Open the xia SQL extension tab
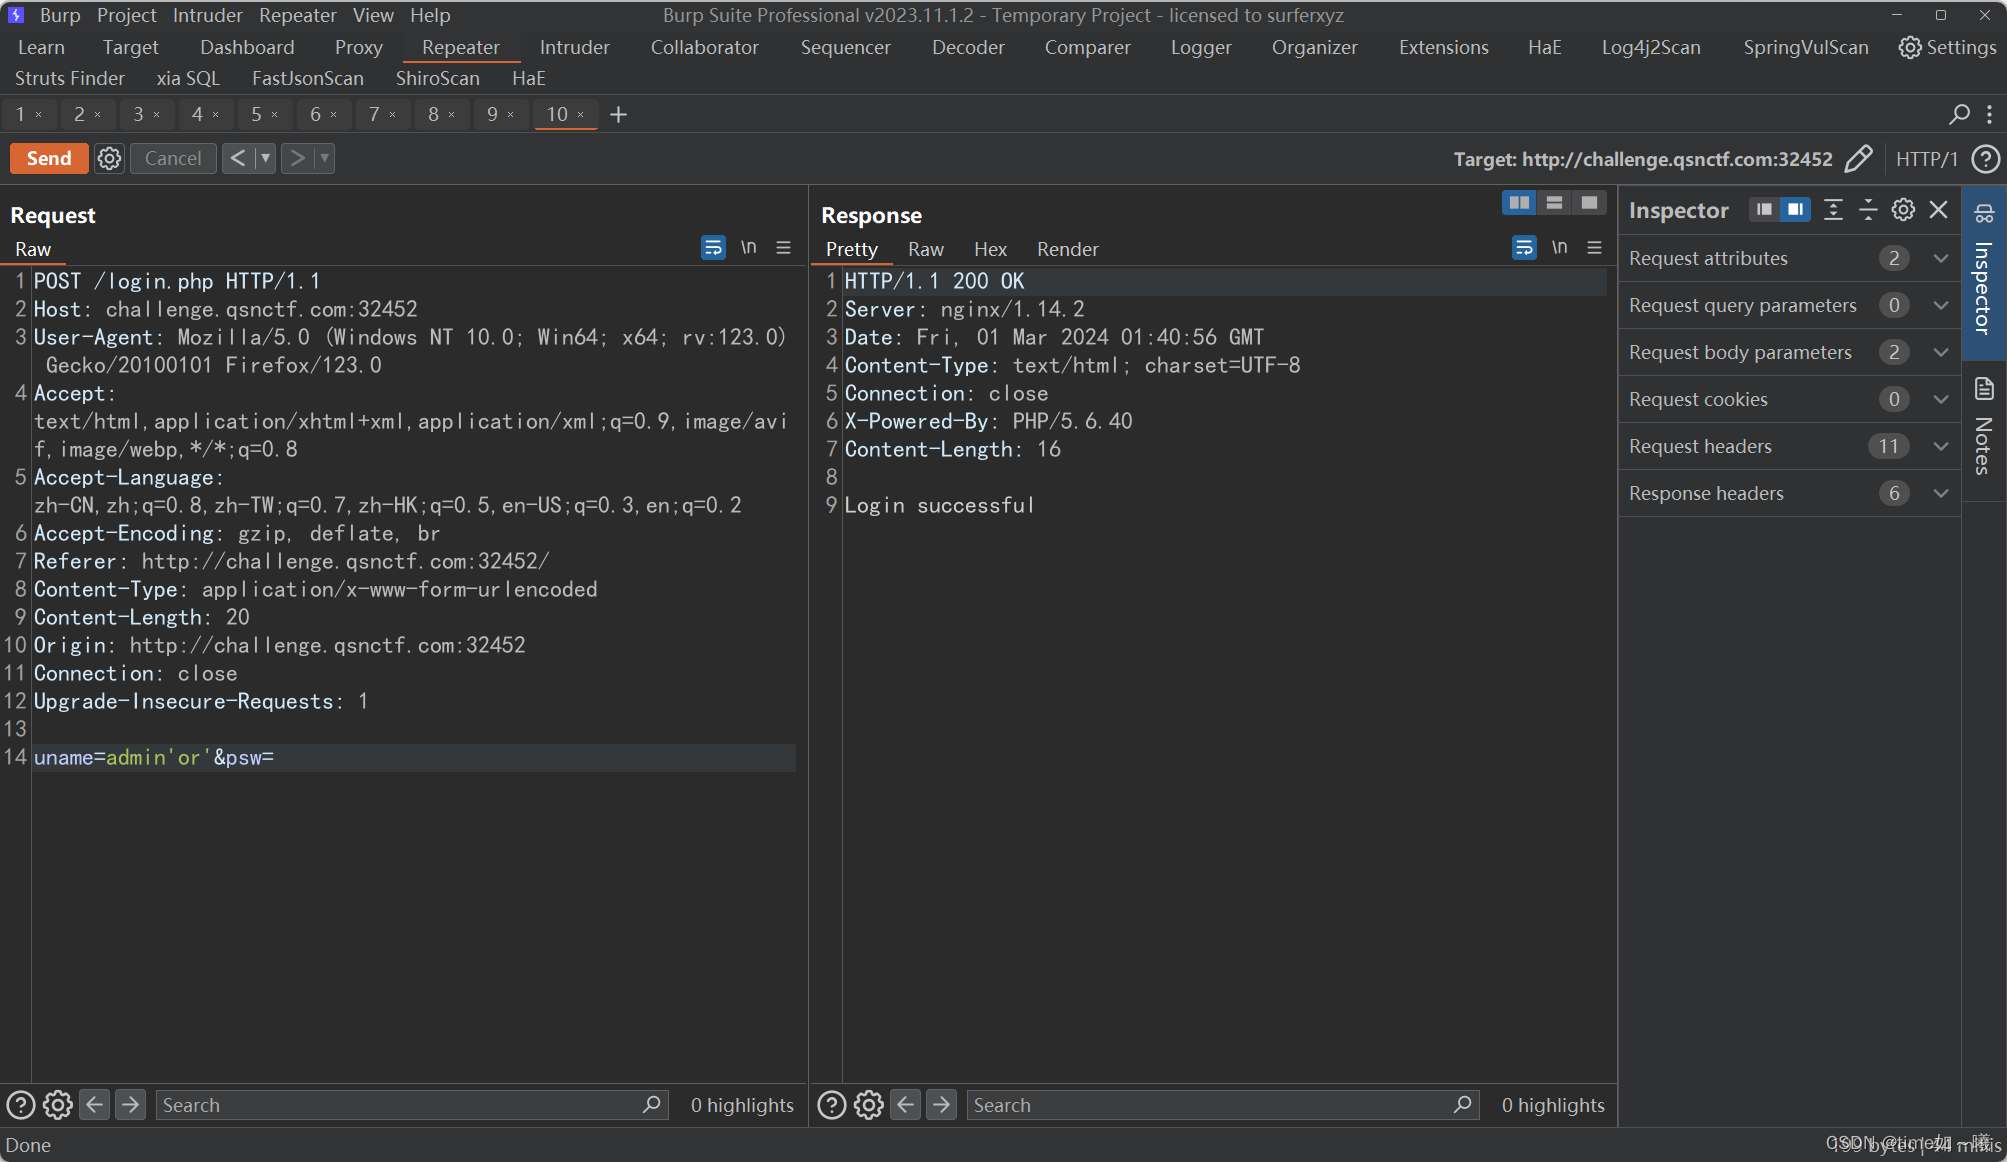The height and width of the screenshot is (1162, 2007). point(188,78)
